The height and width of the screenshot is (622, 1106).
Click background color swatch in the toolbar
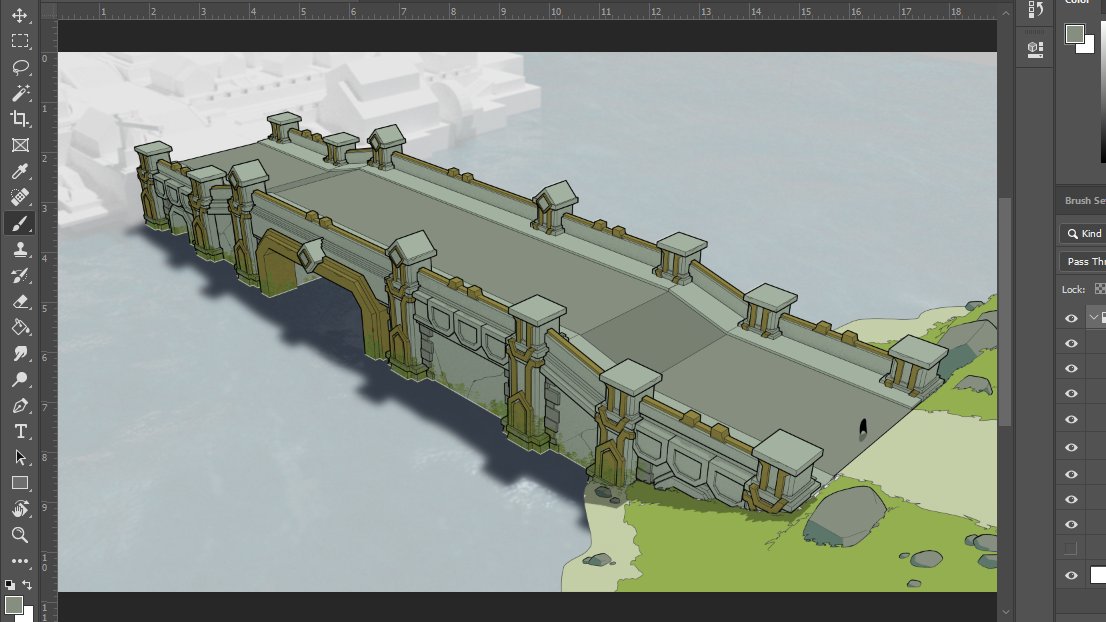tap(28, 616)
